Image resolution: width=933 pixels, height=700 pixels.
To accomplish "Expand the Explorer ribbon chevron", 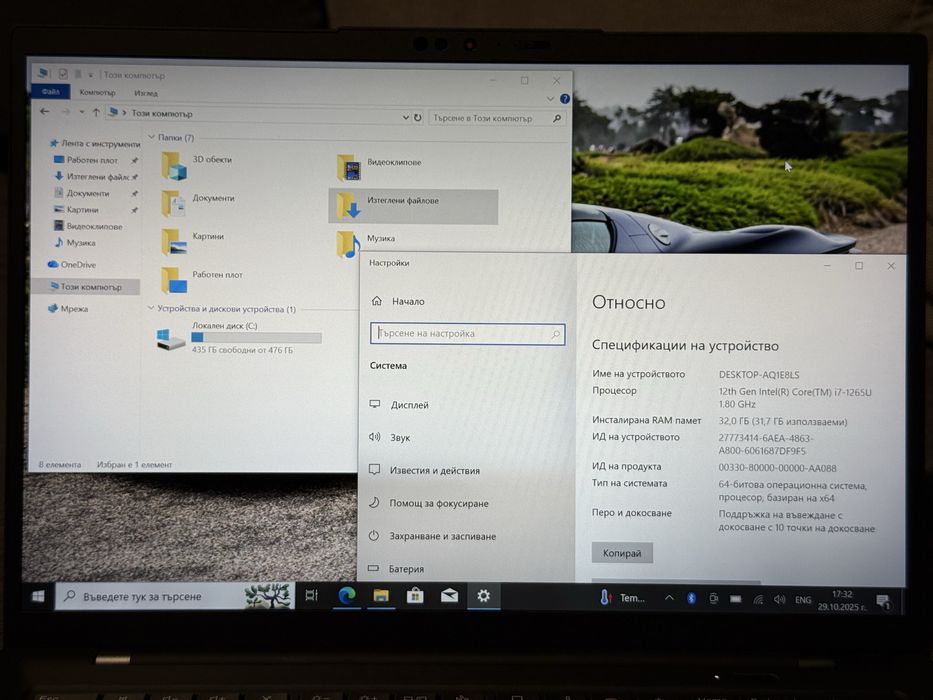I will pos(550,98).
